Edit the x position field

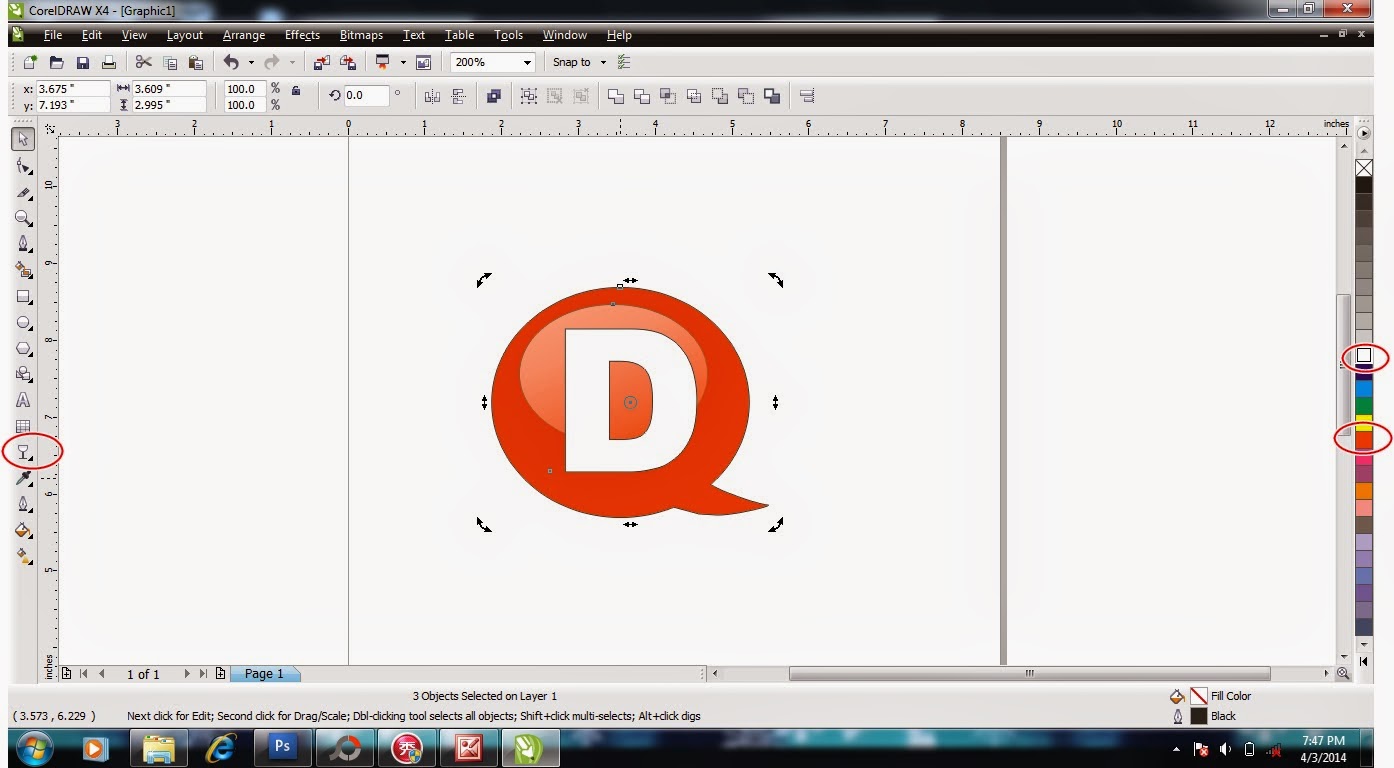[x=73, y=89]
